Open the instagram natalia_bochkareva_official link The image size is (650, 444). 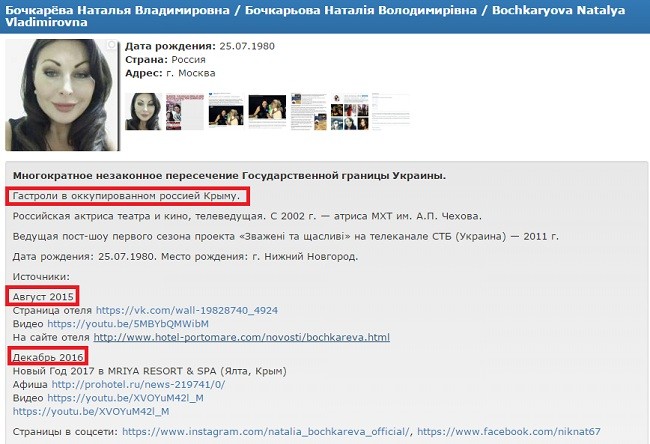[266, 432]
